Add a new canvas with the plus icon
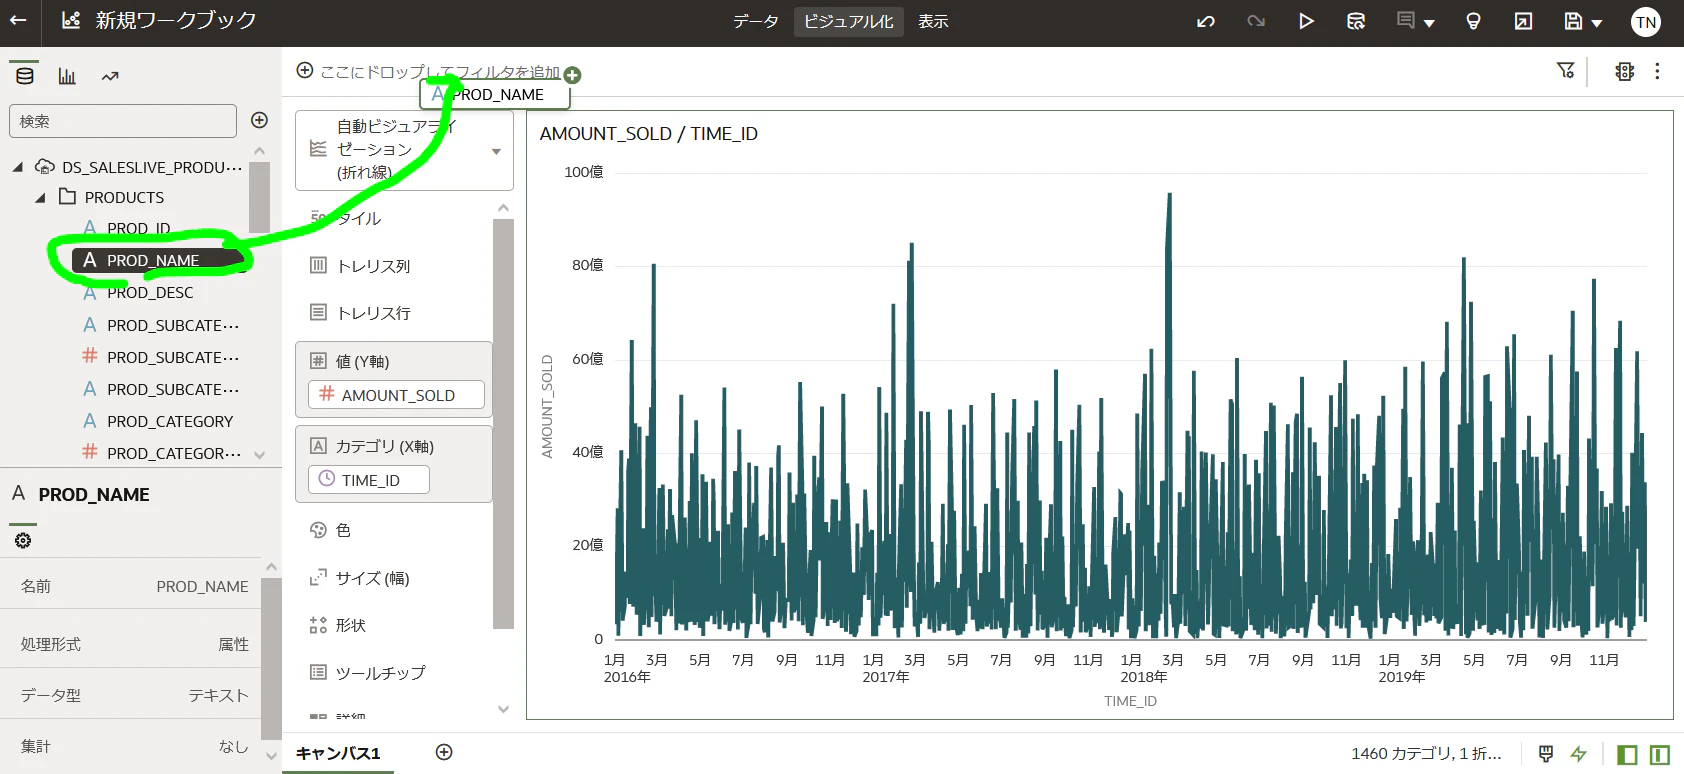 pos(444,752)
